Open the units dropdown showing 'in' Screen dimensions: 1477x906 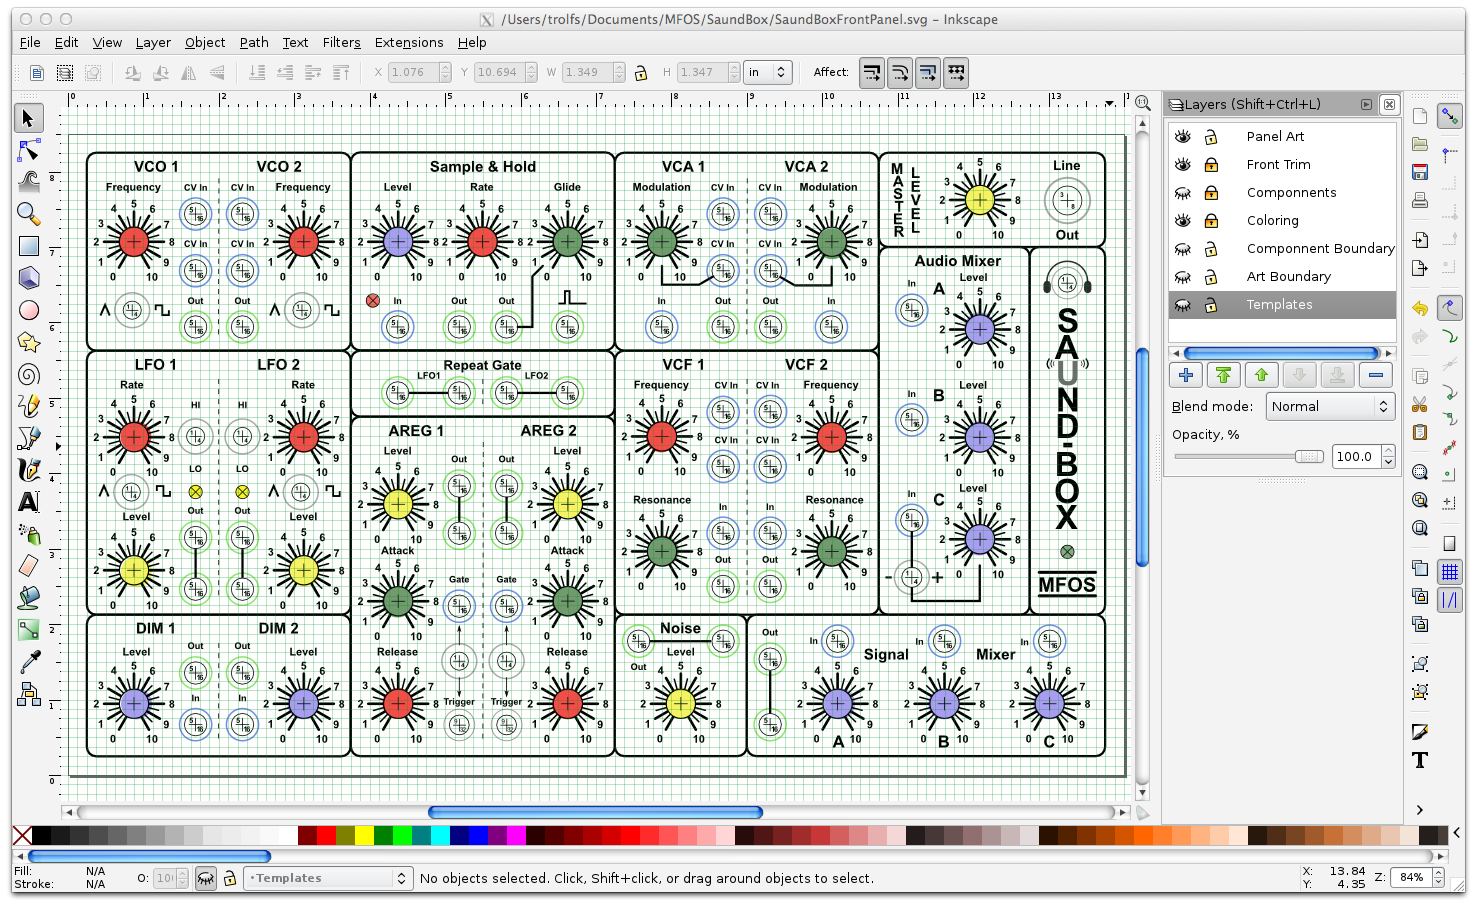coord(768,72)
